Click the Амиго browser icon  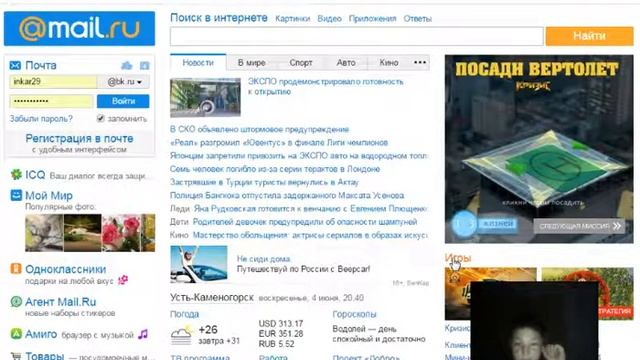tap(16, 334)
